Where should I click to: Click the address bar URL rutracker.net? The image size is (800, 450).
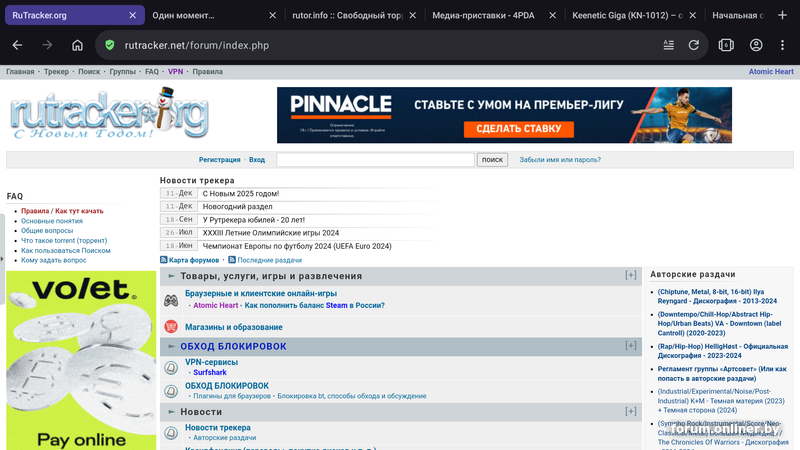pos(196,45)
